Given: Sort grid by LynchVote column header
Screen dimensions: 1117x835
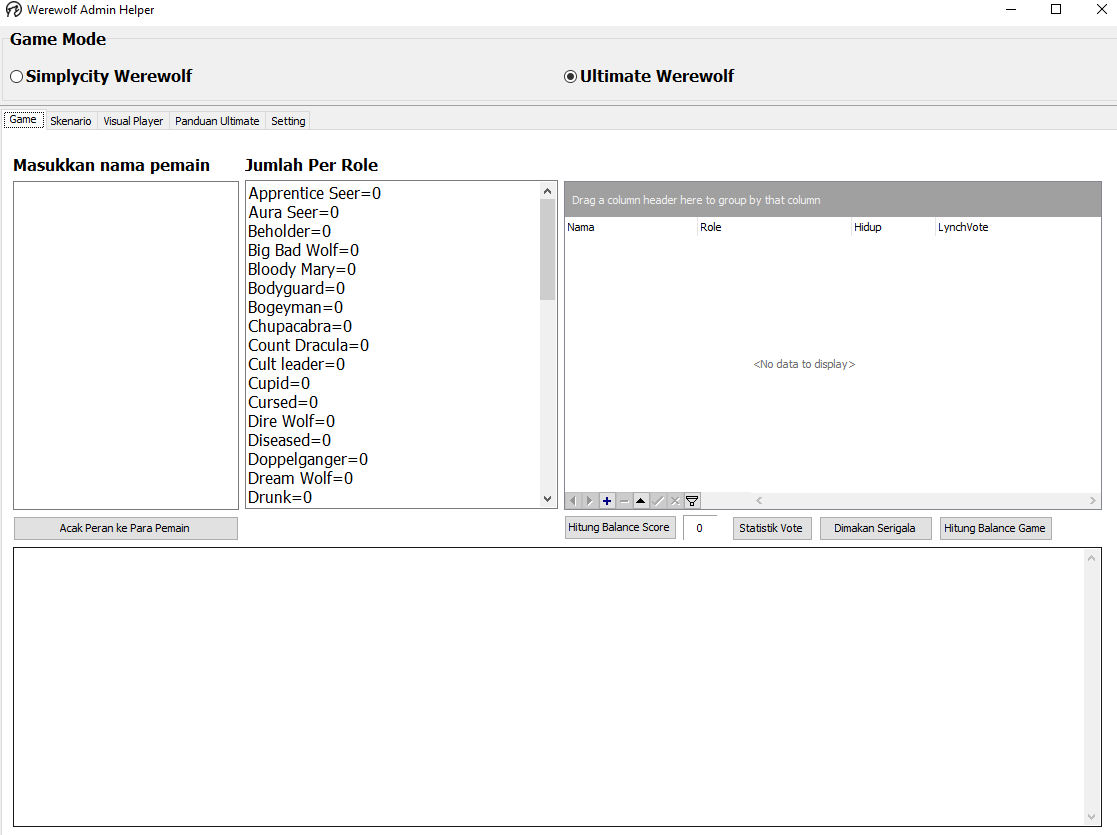Looking at the screenshot, I should (1015, 228).
